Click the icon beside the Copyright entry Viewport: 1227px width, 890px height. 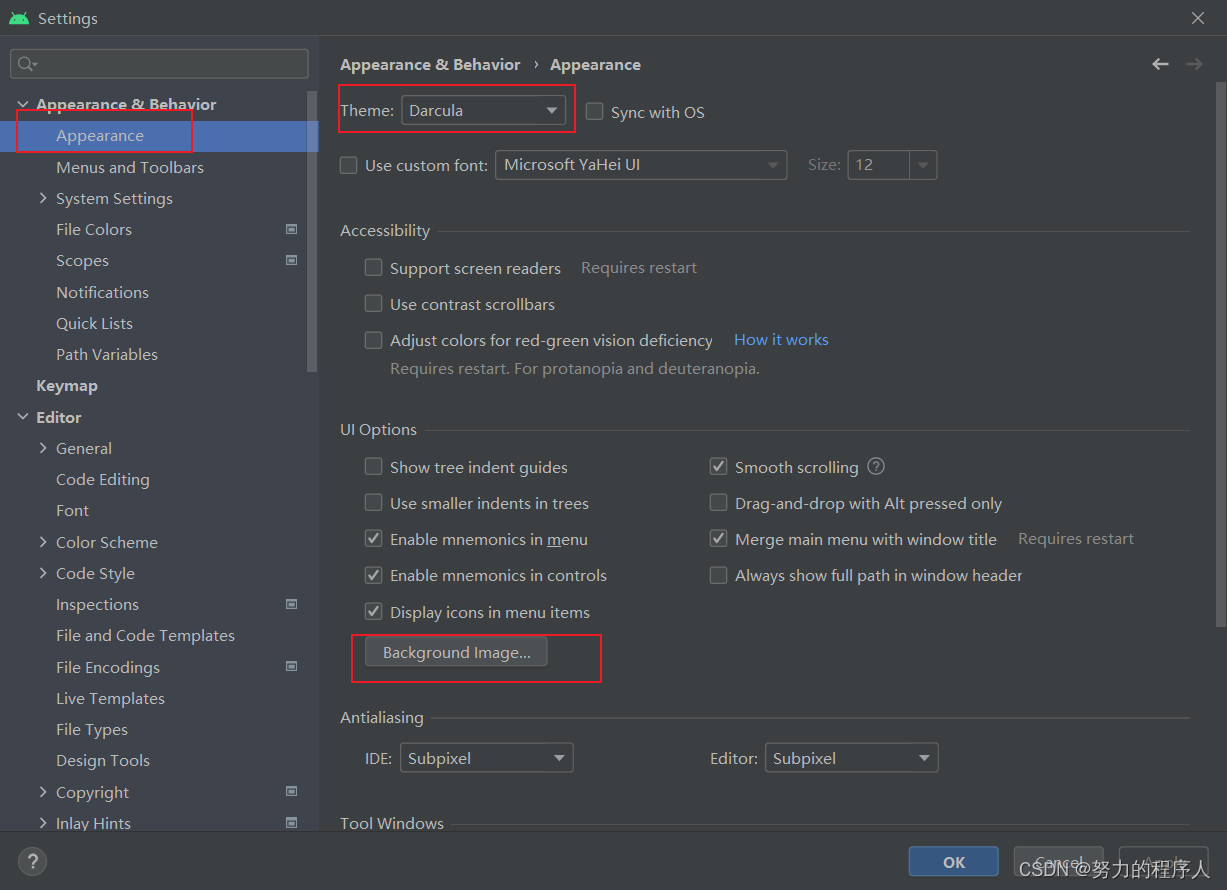tap(291, 791)
